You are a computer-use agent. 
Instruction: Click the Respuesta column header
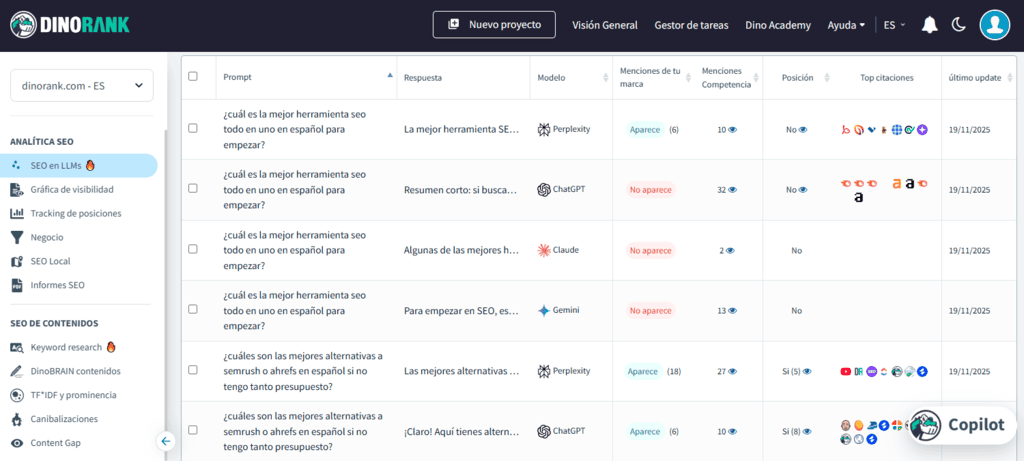point(423,77)
